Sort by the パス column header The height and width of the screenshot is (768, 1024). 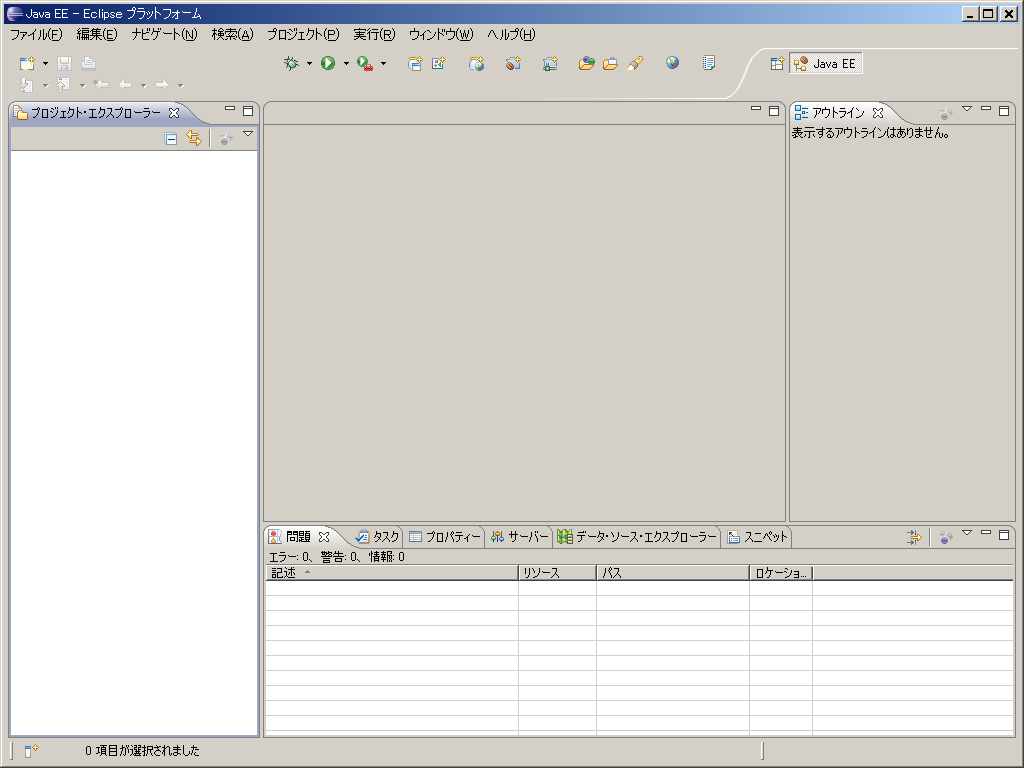(x=673, y=573)
